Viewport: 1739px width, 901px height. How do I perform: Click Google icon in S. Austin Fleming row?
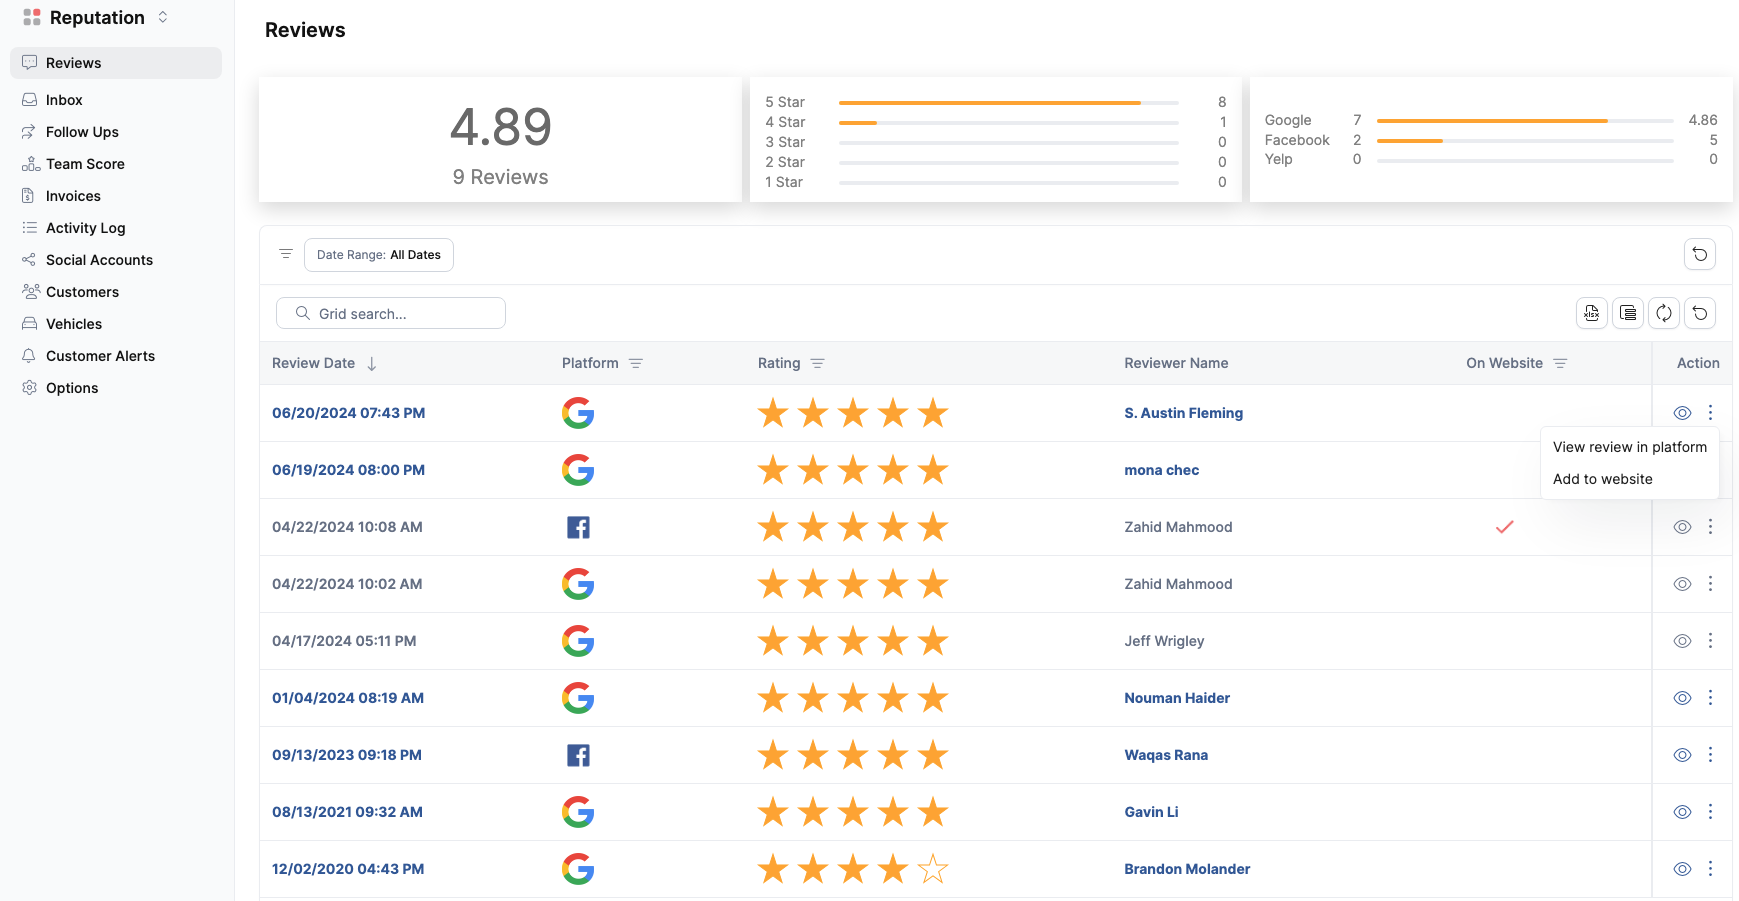pos(578,413)
